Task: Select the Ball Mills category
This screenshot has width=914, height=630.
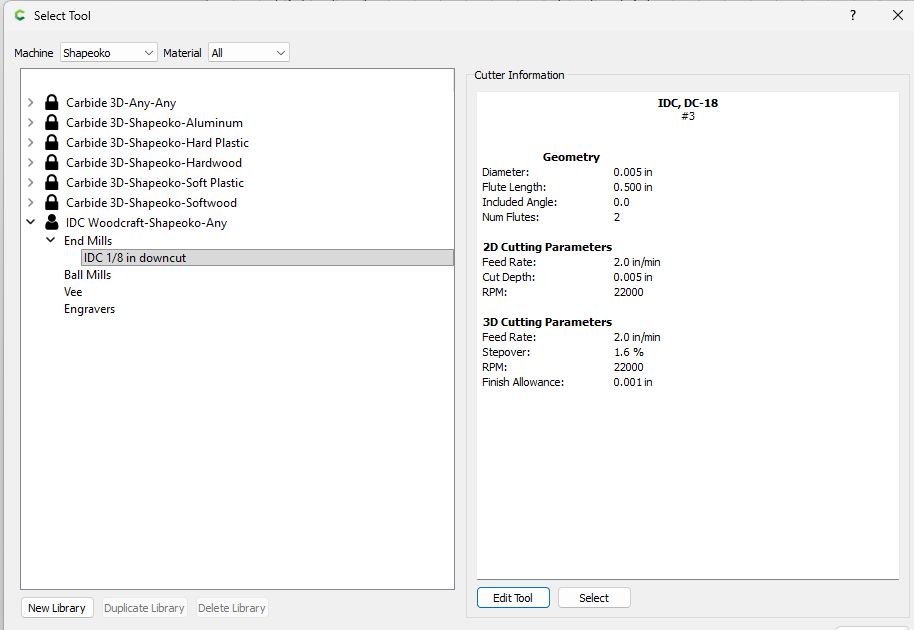Action: tap(87, 274)
